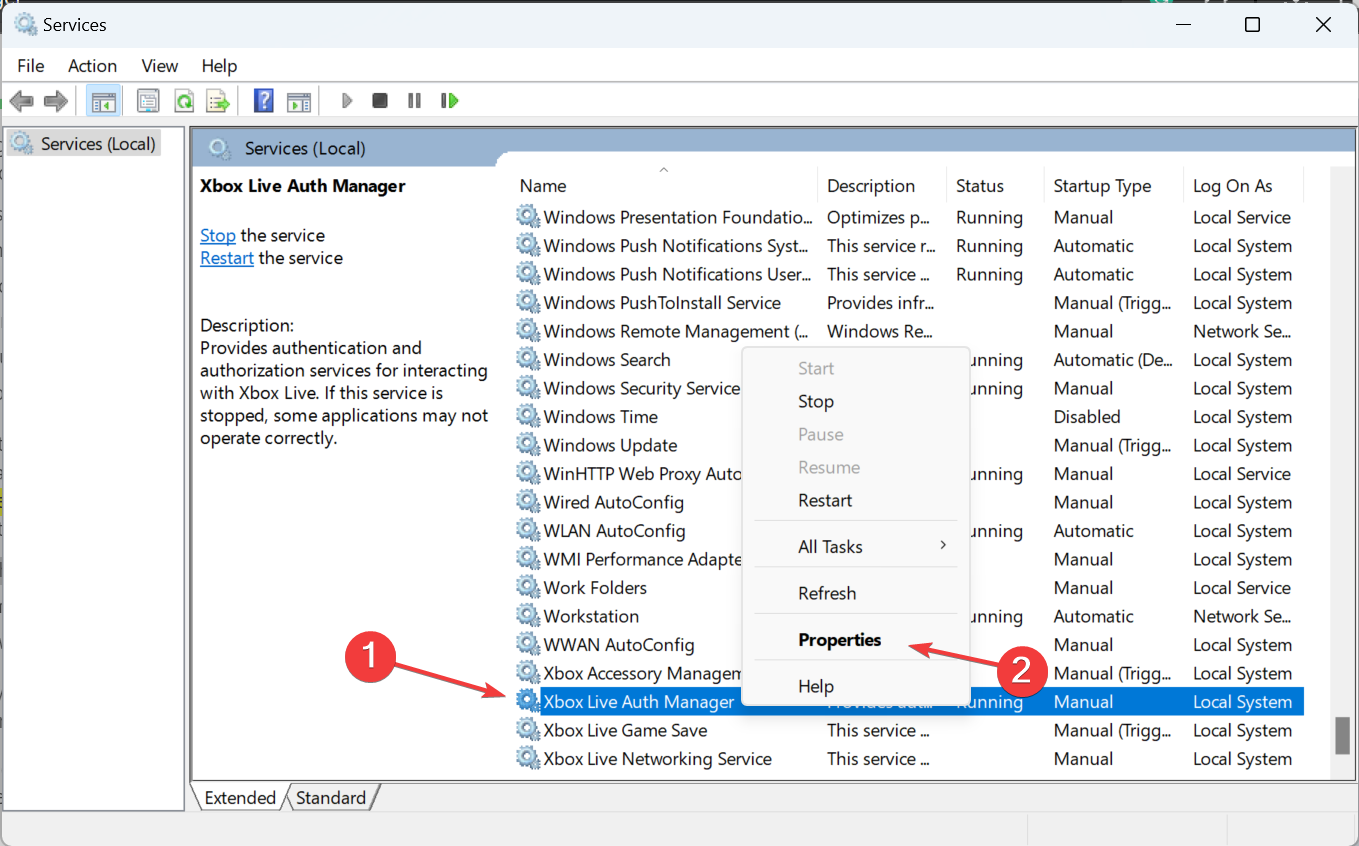Screen dimensions: 1359x846
Task: Open the File menu
Action: 31,66
